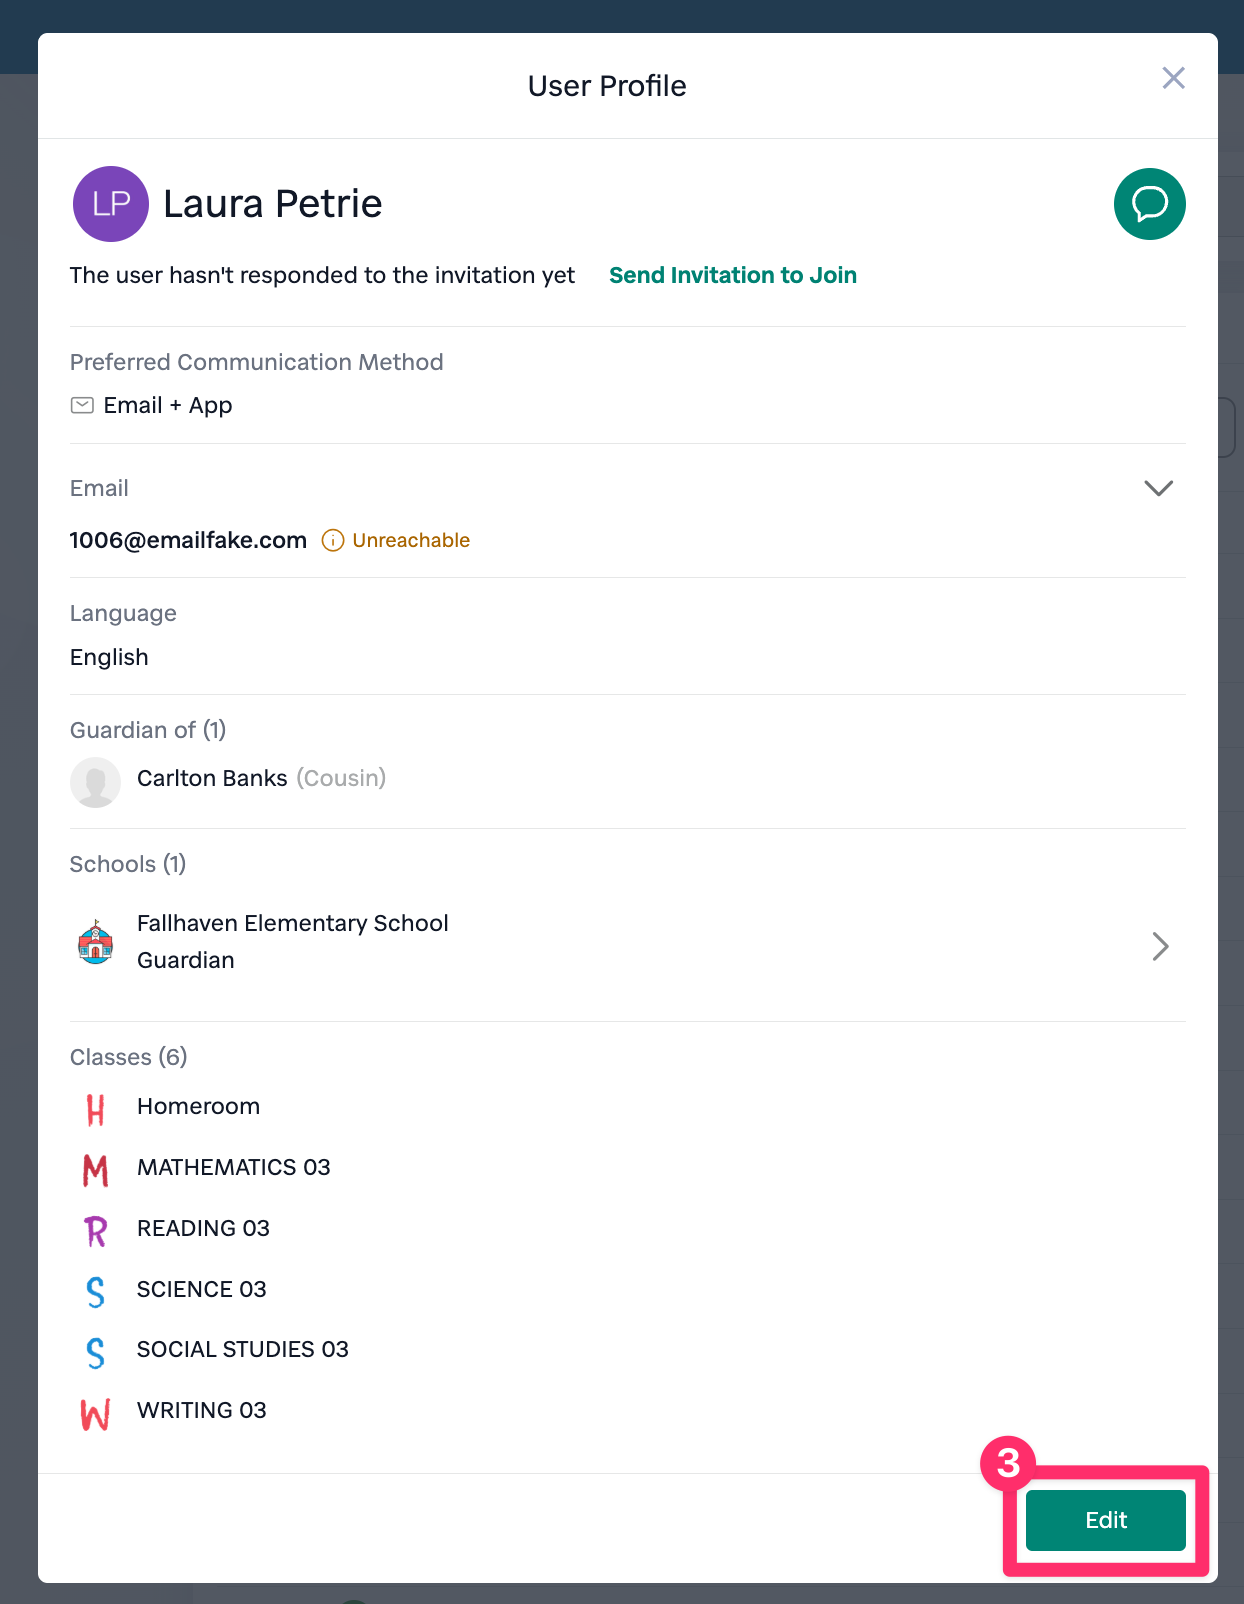The height and width of the screenshot is (1604, 1244).
Task: Click Send Invitation to Join link
Action: 732,275
